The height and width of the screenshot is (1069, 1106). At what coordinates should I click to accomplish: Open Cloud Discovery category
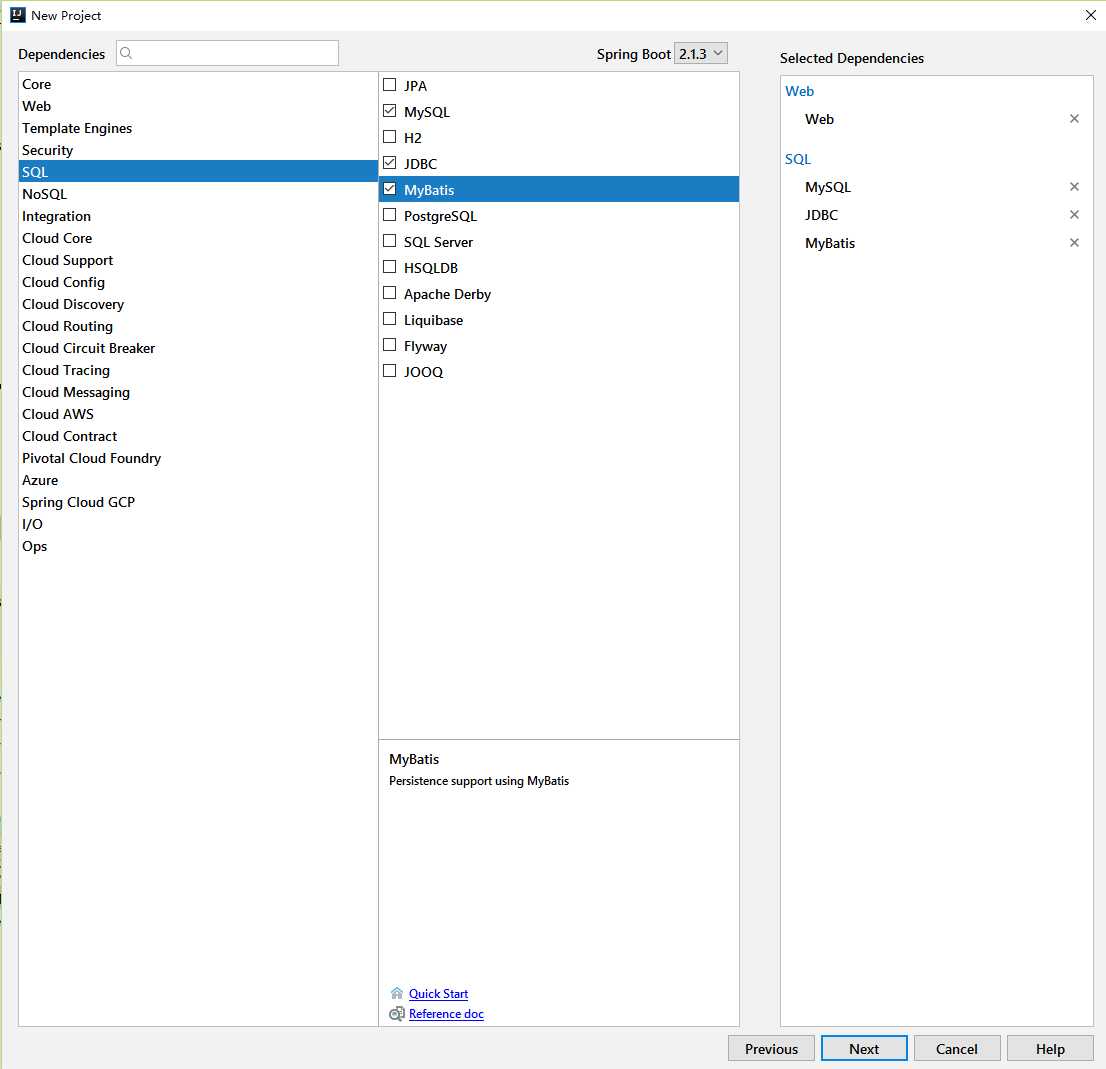pyautogui.click(x=198, y=304)
